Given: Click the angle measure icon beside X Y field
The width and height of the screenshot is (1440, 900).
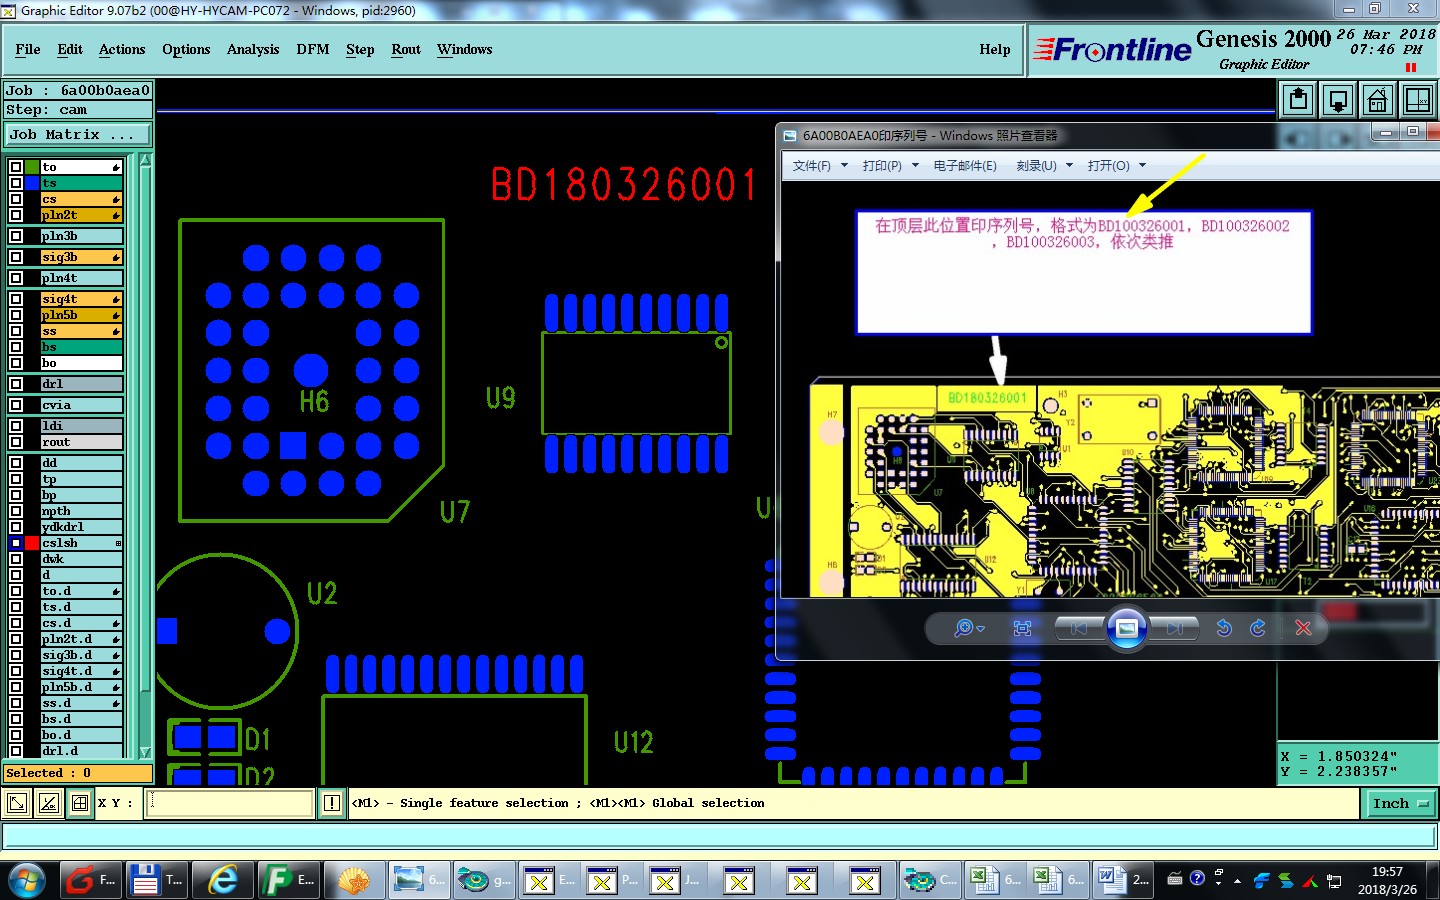Looking at the screenshot, I should click(48, 803).
